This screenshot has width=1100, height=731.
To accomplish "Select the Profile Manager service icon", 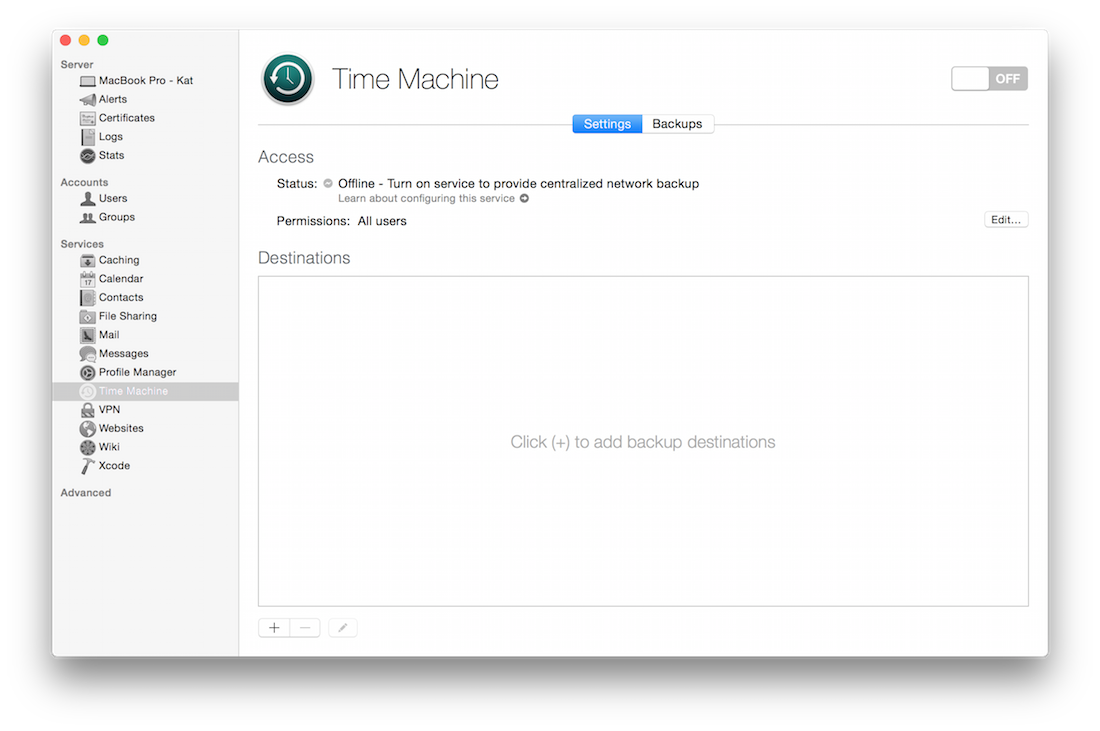I will [x=88, y=373].
